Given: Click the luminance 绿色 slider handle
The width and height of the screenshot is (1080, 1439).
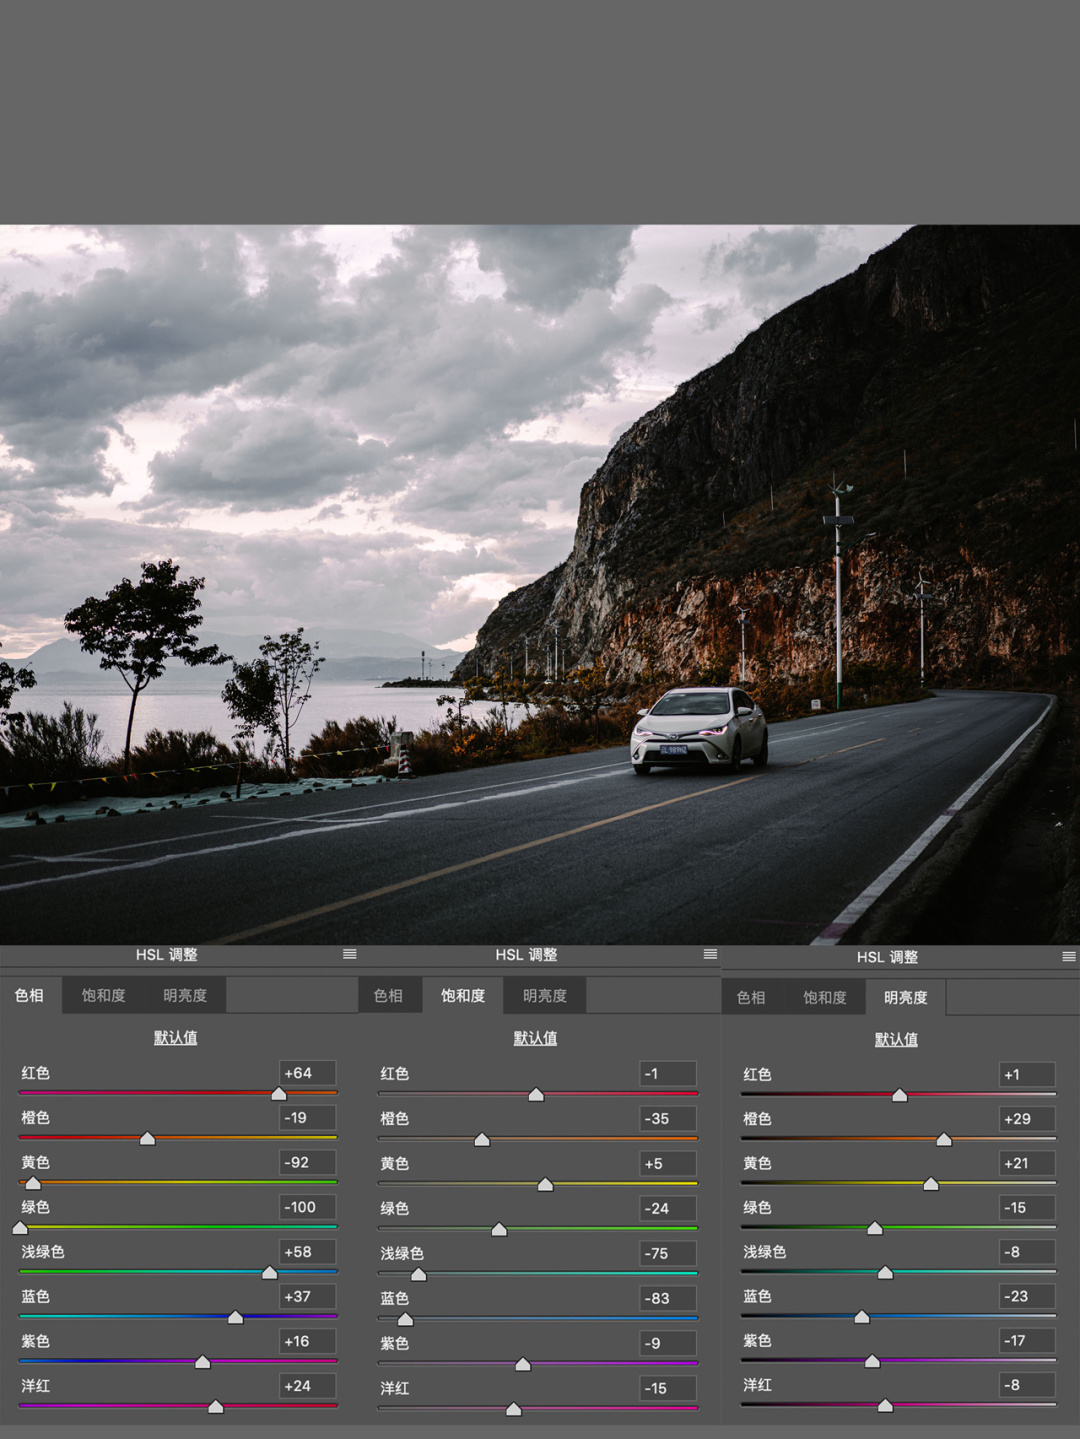Looking at the screenshot, I should pyautogui.click(x=875, y=1228).
